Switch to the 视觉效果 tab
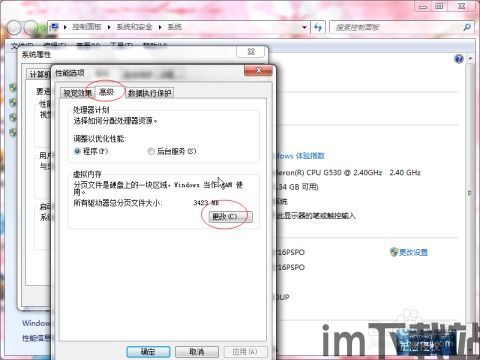The height and width of the screenshot is (360, 480). click(78, 93)
